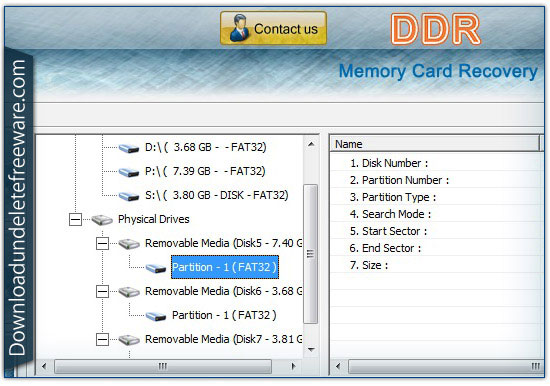Click tree vertical scrollbar up arrow
550x386 pixels.
[311, 144]
